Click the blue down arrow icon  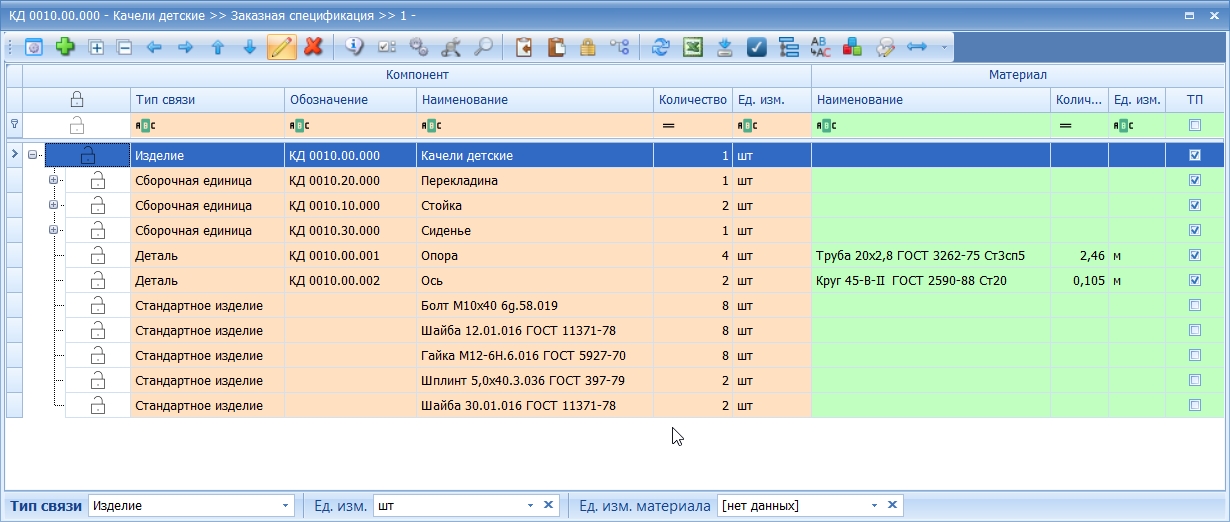[x=249, y=47]
